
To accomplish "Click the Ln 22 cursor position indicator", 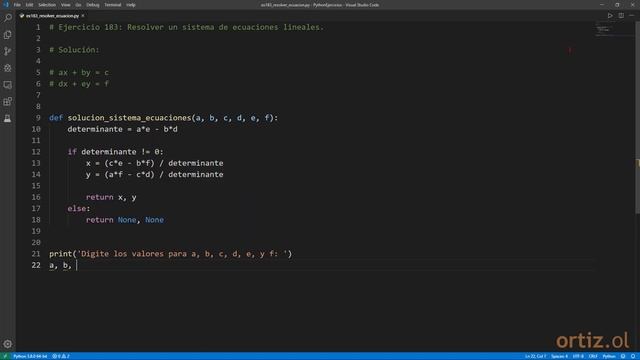I will pyautogui.click(x=536, y=356).
